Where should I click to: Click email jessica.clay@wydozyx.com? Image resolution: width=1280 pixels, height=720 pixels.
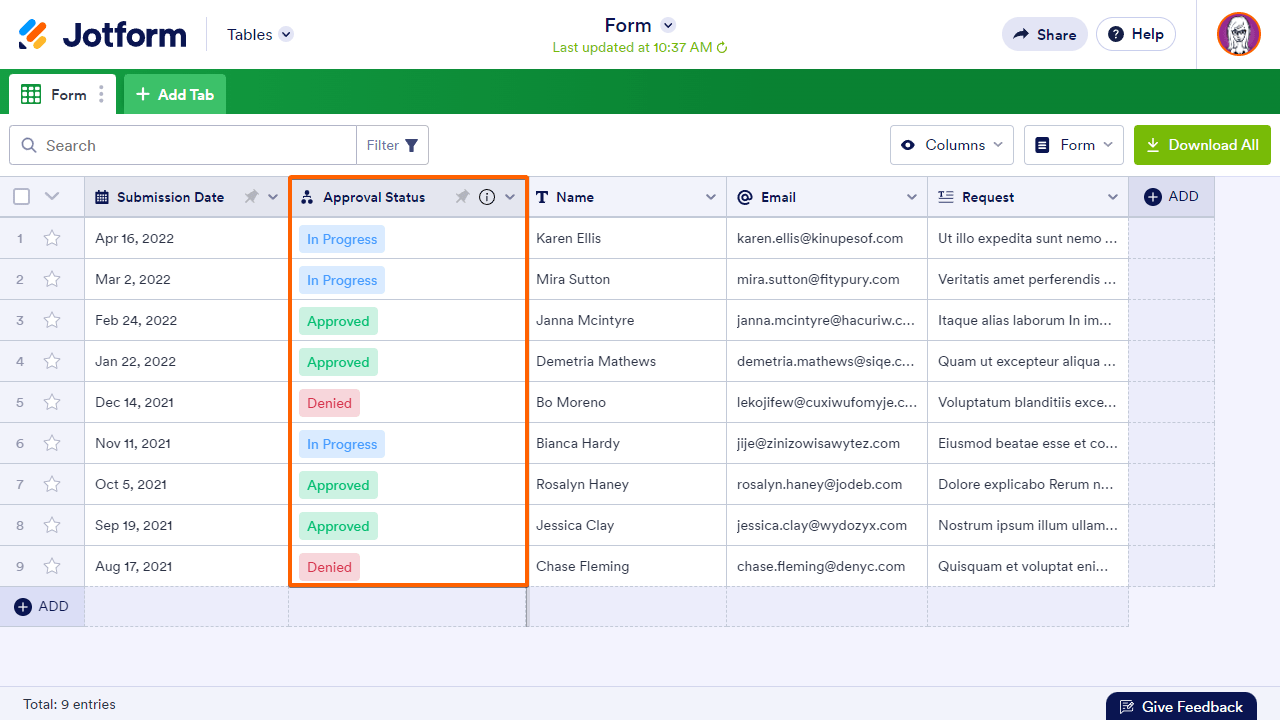click(x=822, y=525)
